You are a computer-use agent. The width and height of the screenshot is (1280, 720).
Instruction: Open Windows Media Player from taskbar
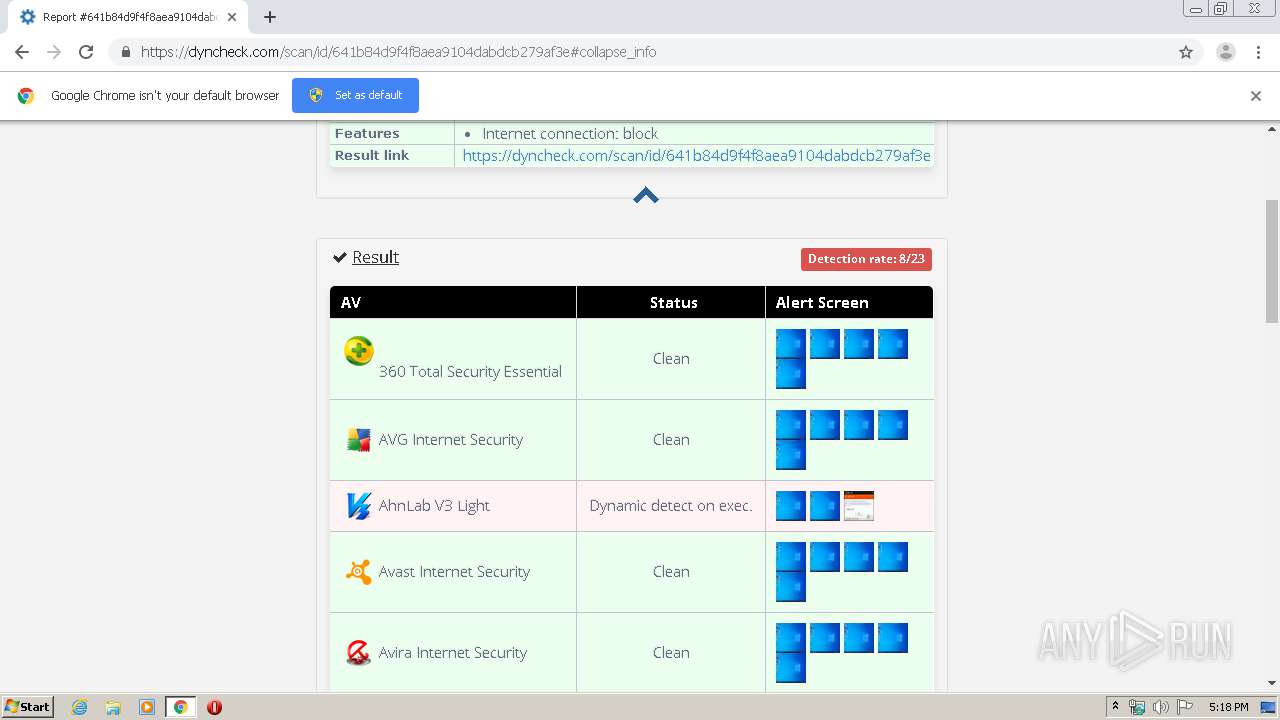(x=147, y=707)
